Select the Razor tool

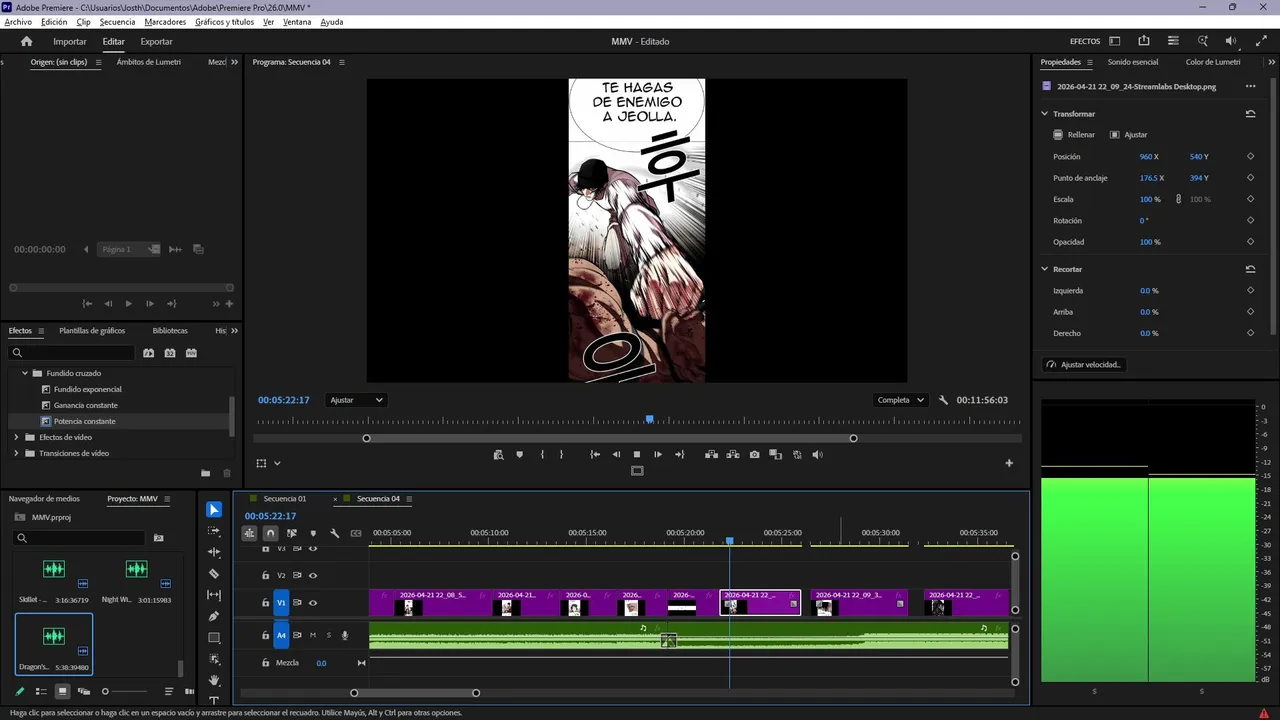214,574
